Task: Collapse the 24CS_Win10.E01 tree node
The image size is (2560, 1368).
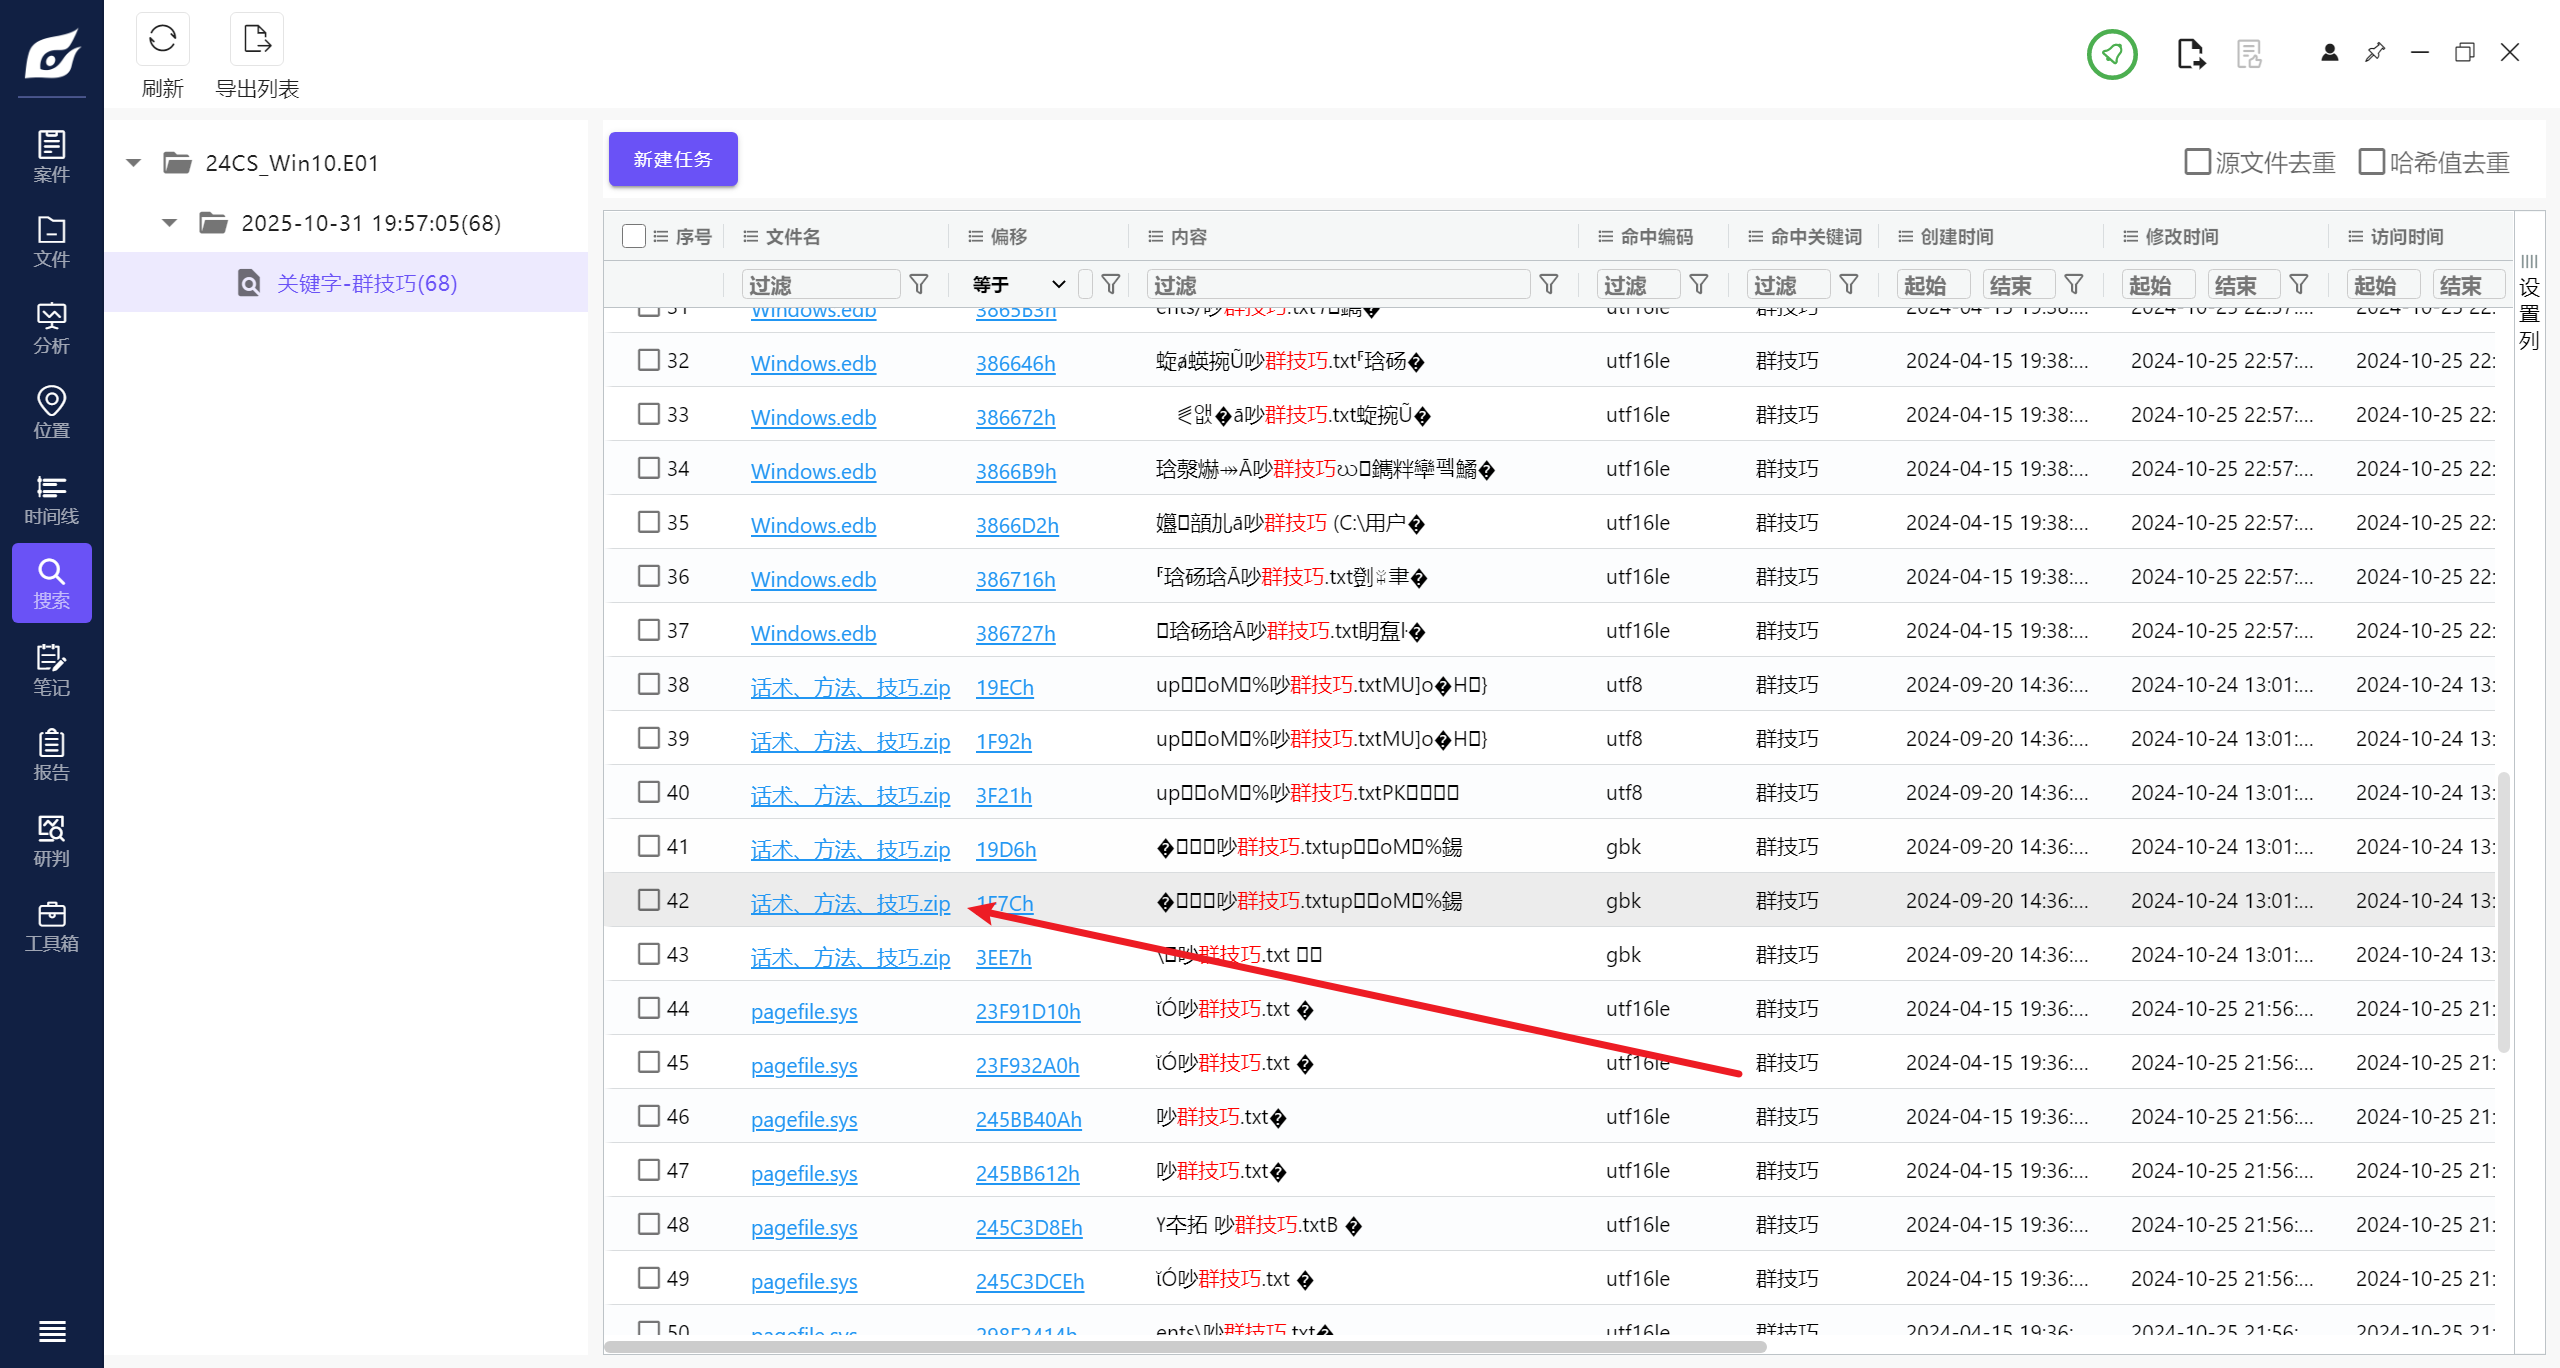Action: [133, 163]
